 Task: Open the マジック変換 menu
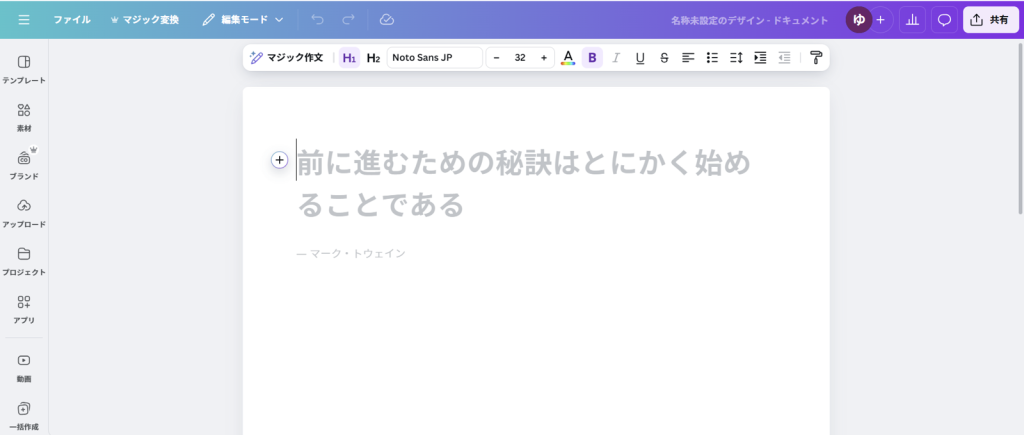(x=145, y=19)
